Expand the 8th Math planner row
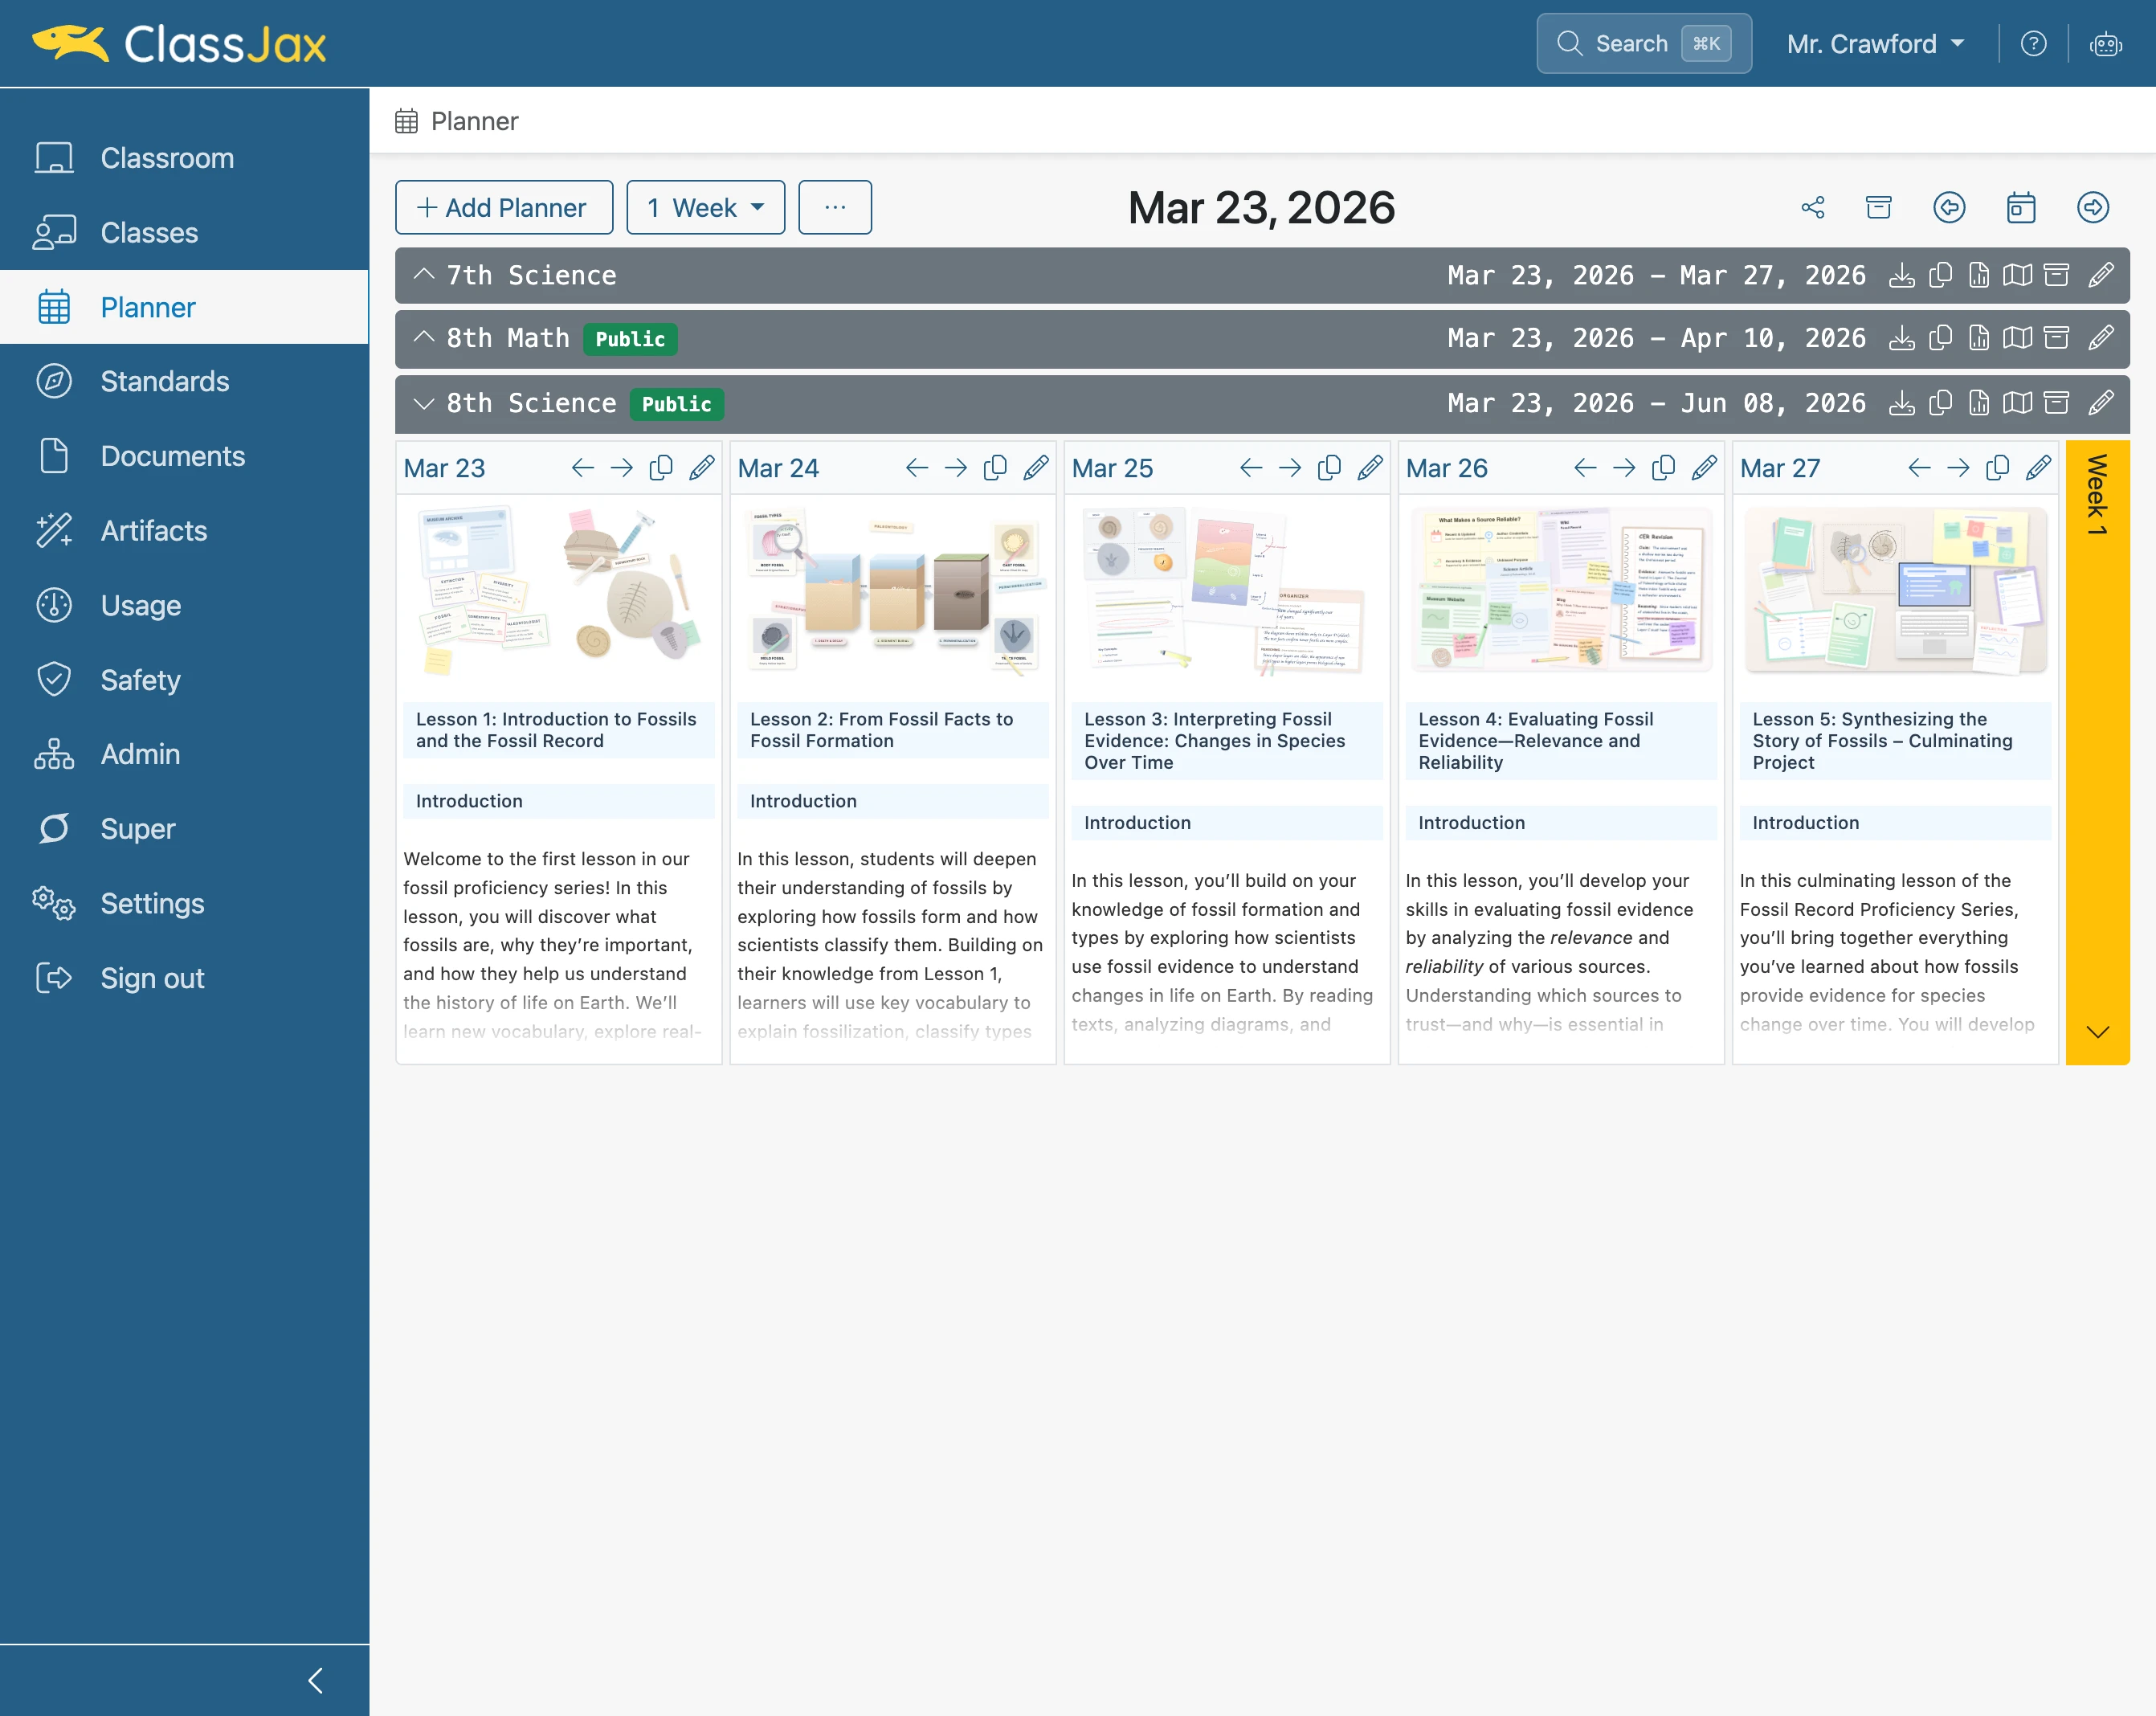 tap(424, 338)
